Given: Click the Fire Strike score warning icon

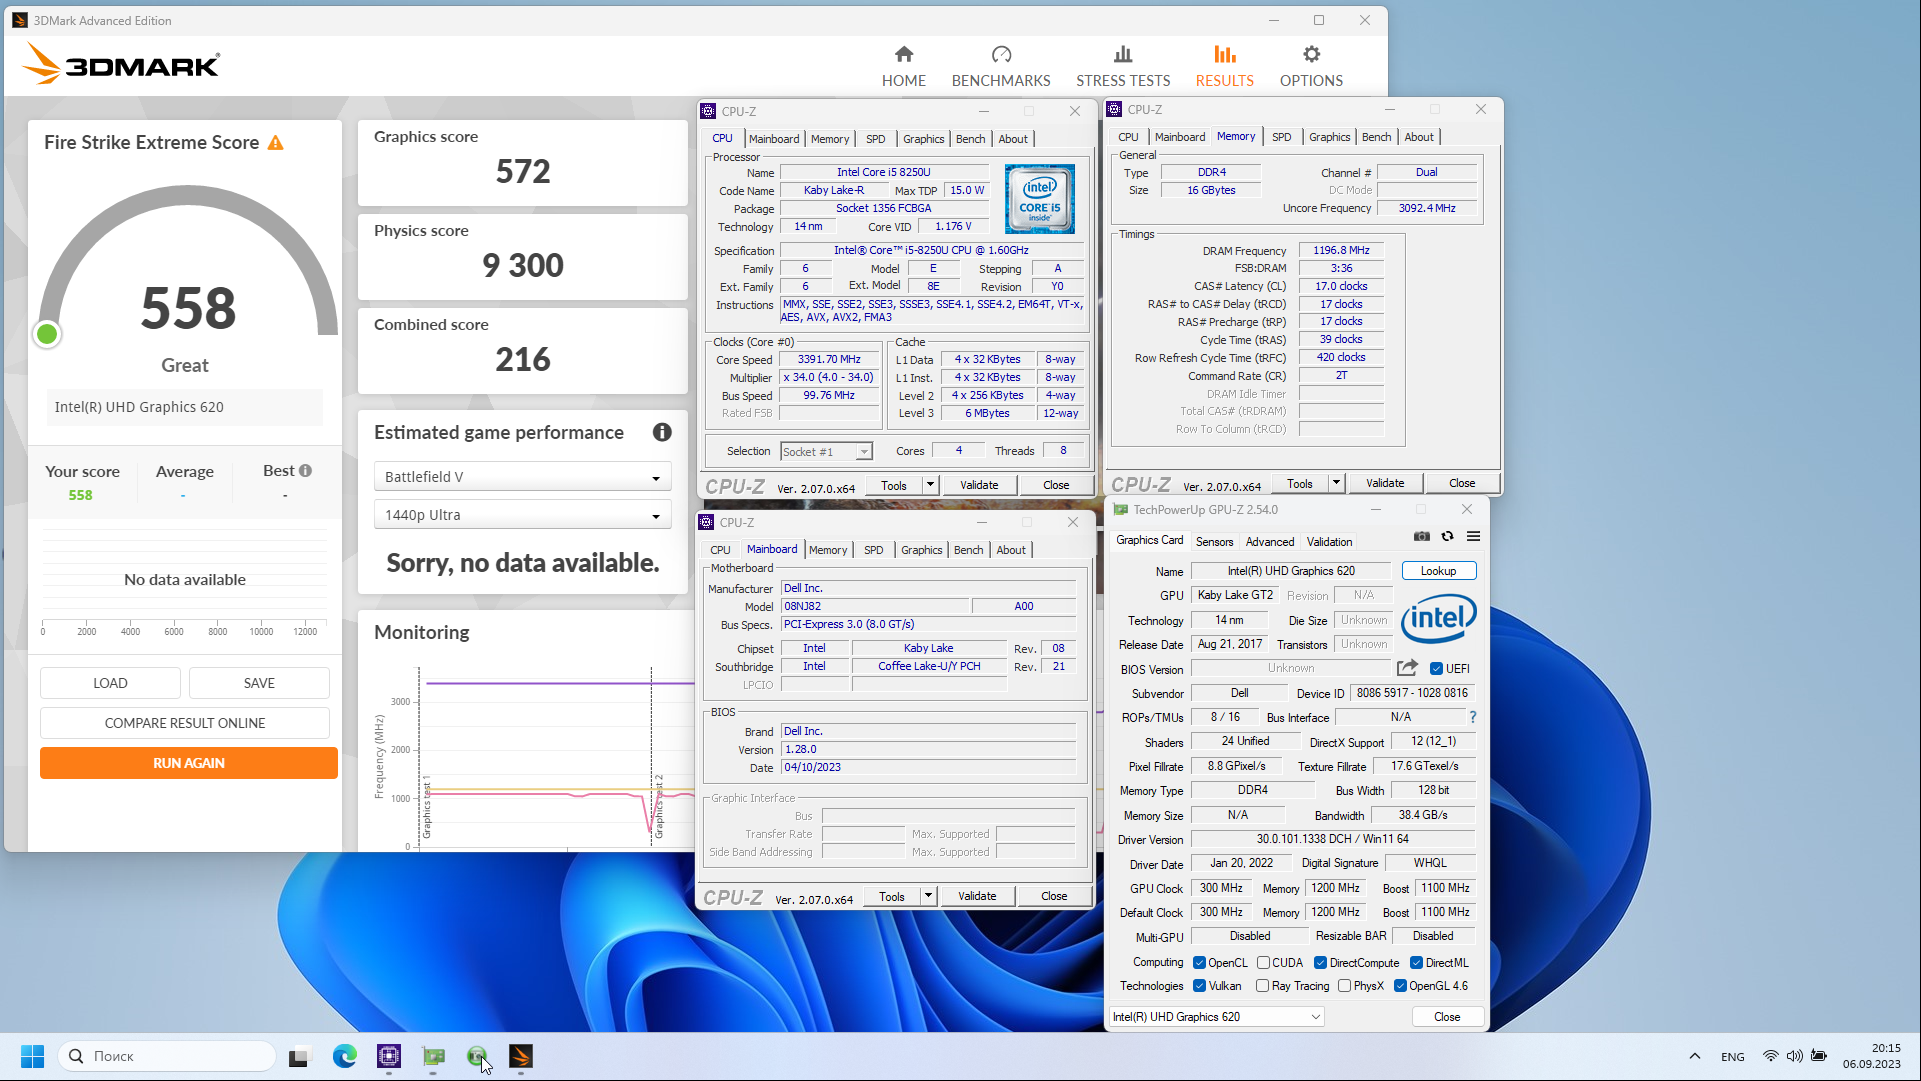Looking at the screenshot, I should click(x=276, y=143).
